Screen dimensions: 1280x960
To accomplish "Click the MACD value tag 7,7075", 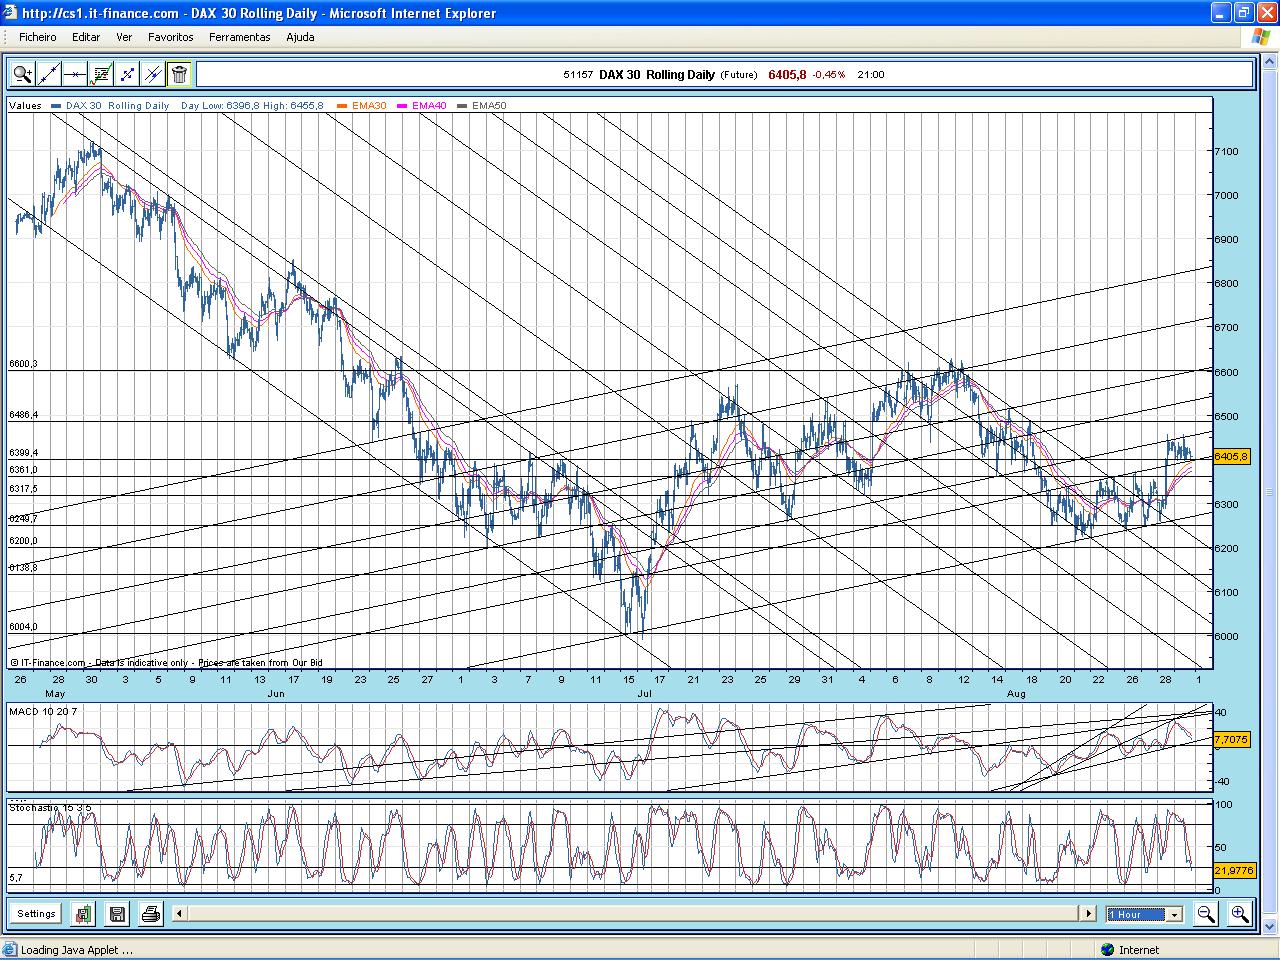I will [1231, 740].
